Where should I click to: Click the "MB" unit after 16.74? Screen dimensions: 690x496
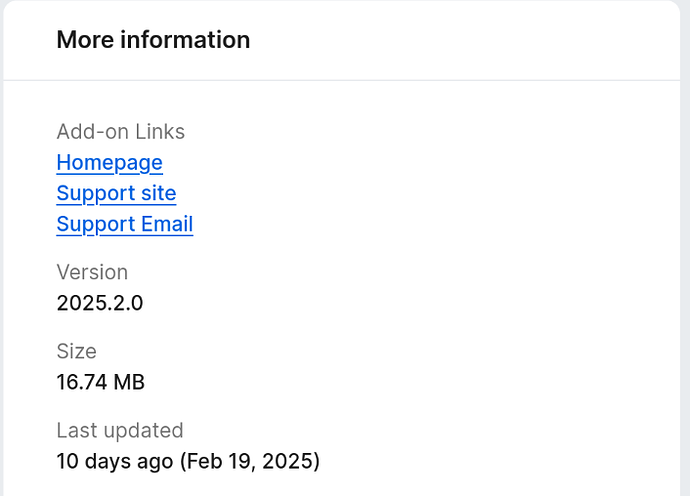tap(129, 381)
